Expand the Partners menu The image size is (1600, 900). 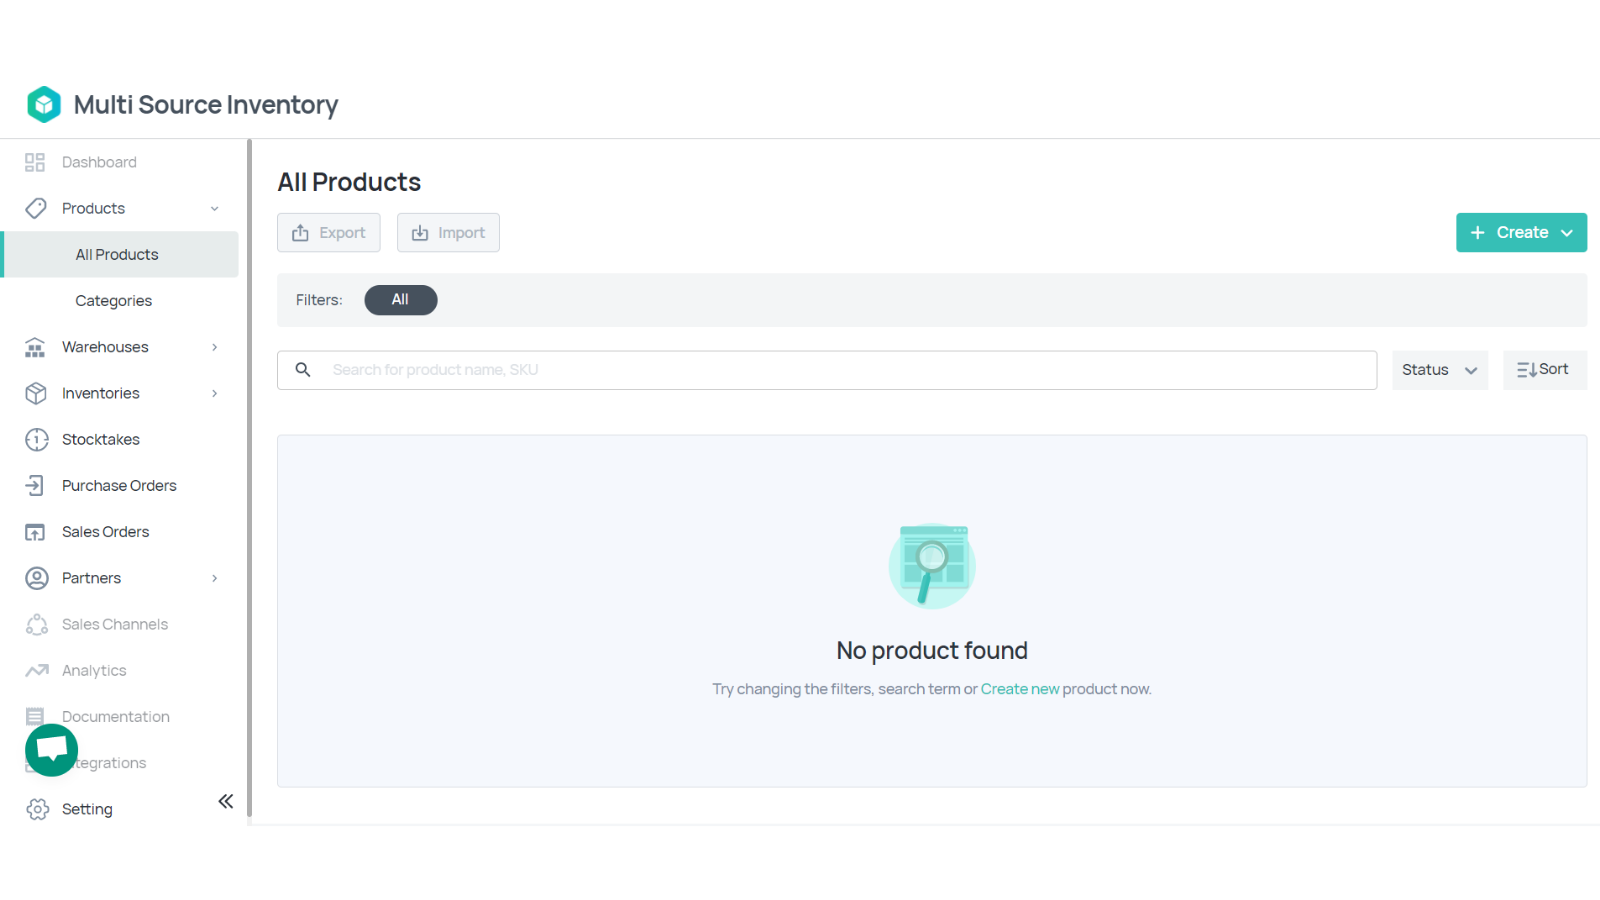(91, 577)
